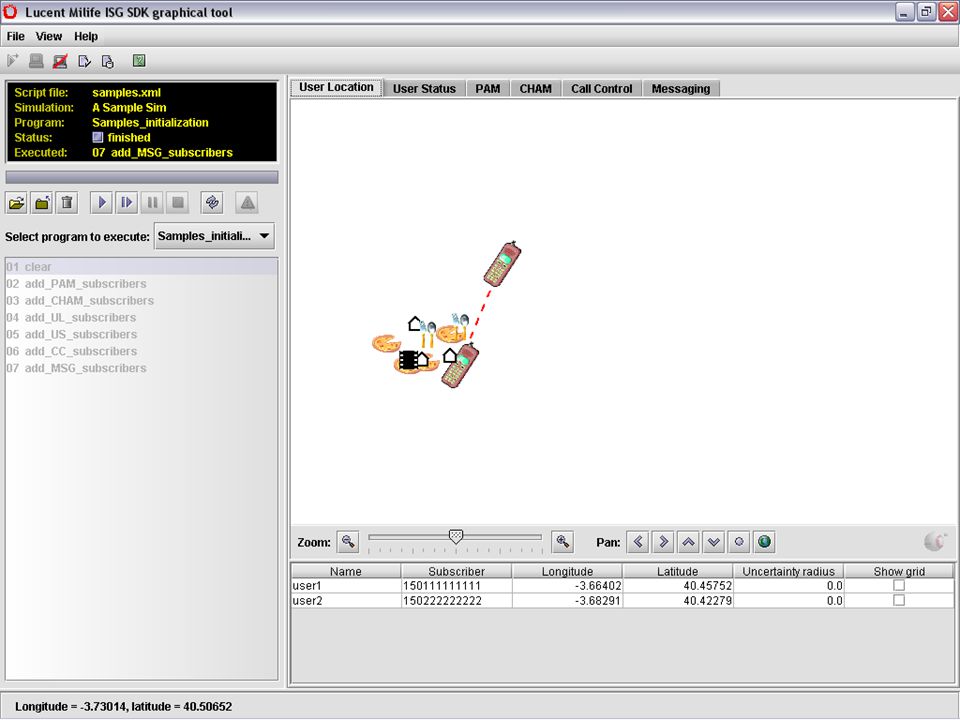The height and width of the screenshot is (720, 960).
Task: Click the execution progress bar
Action: (x=141, y=178)
